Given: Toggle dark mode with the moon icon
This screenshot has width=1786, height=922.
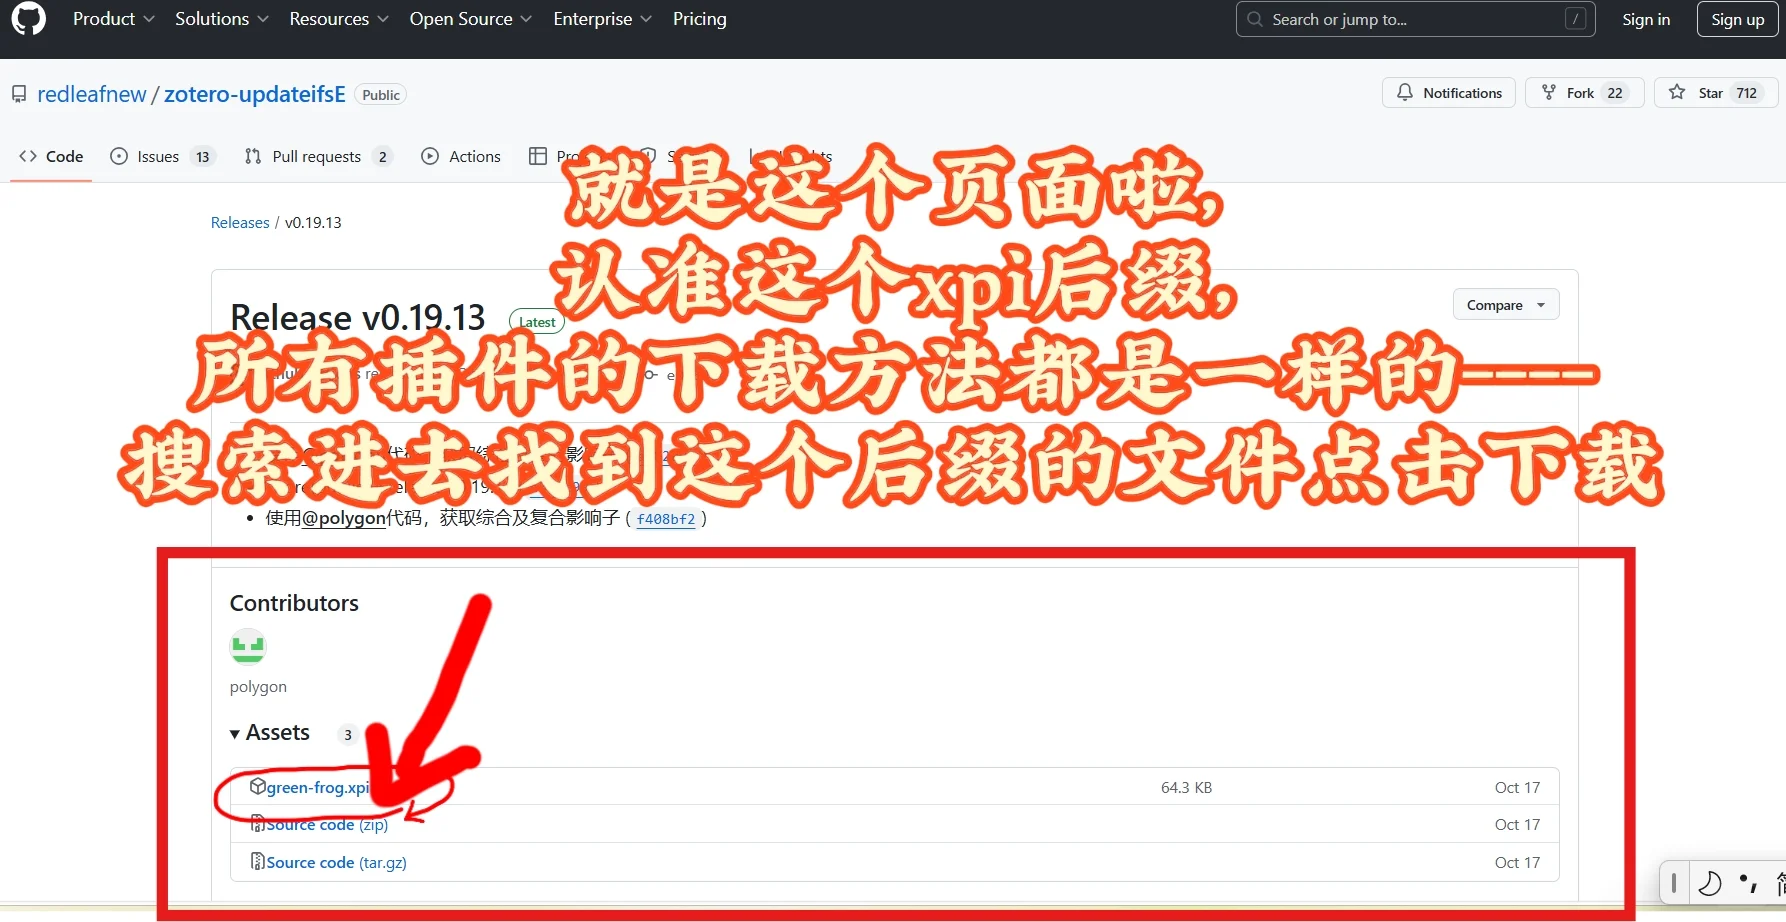Looking at the screenshot, I should (x=1710, y=883).
